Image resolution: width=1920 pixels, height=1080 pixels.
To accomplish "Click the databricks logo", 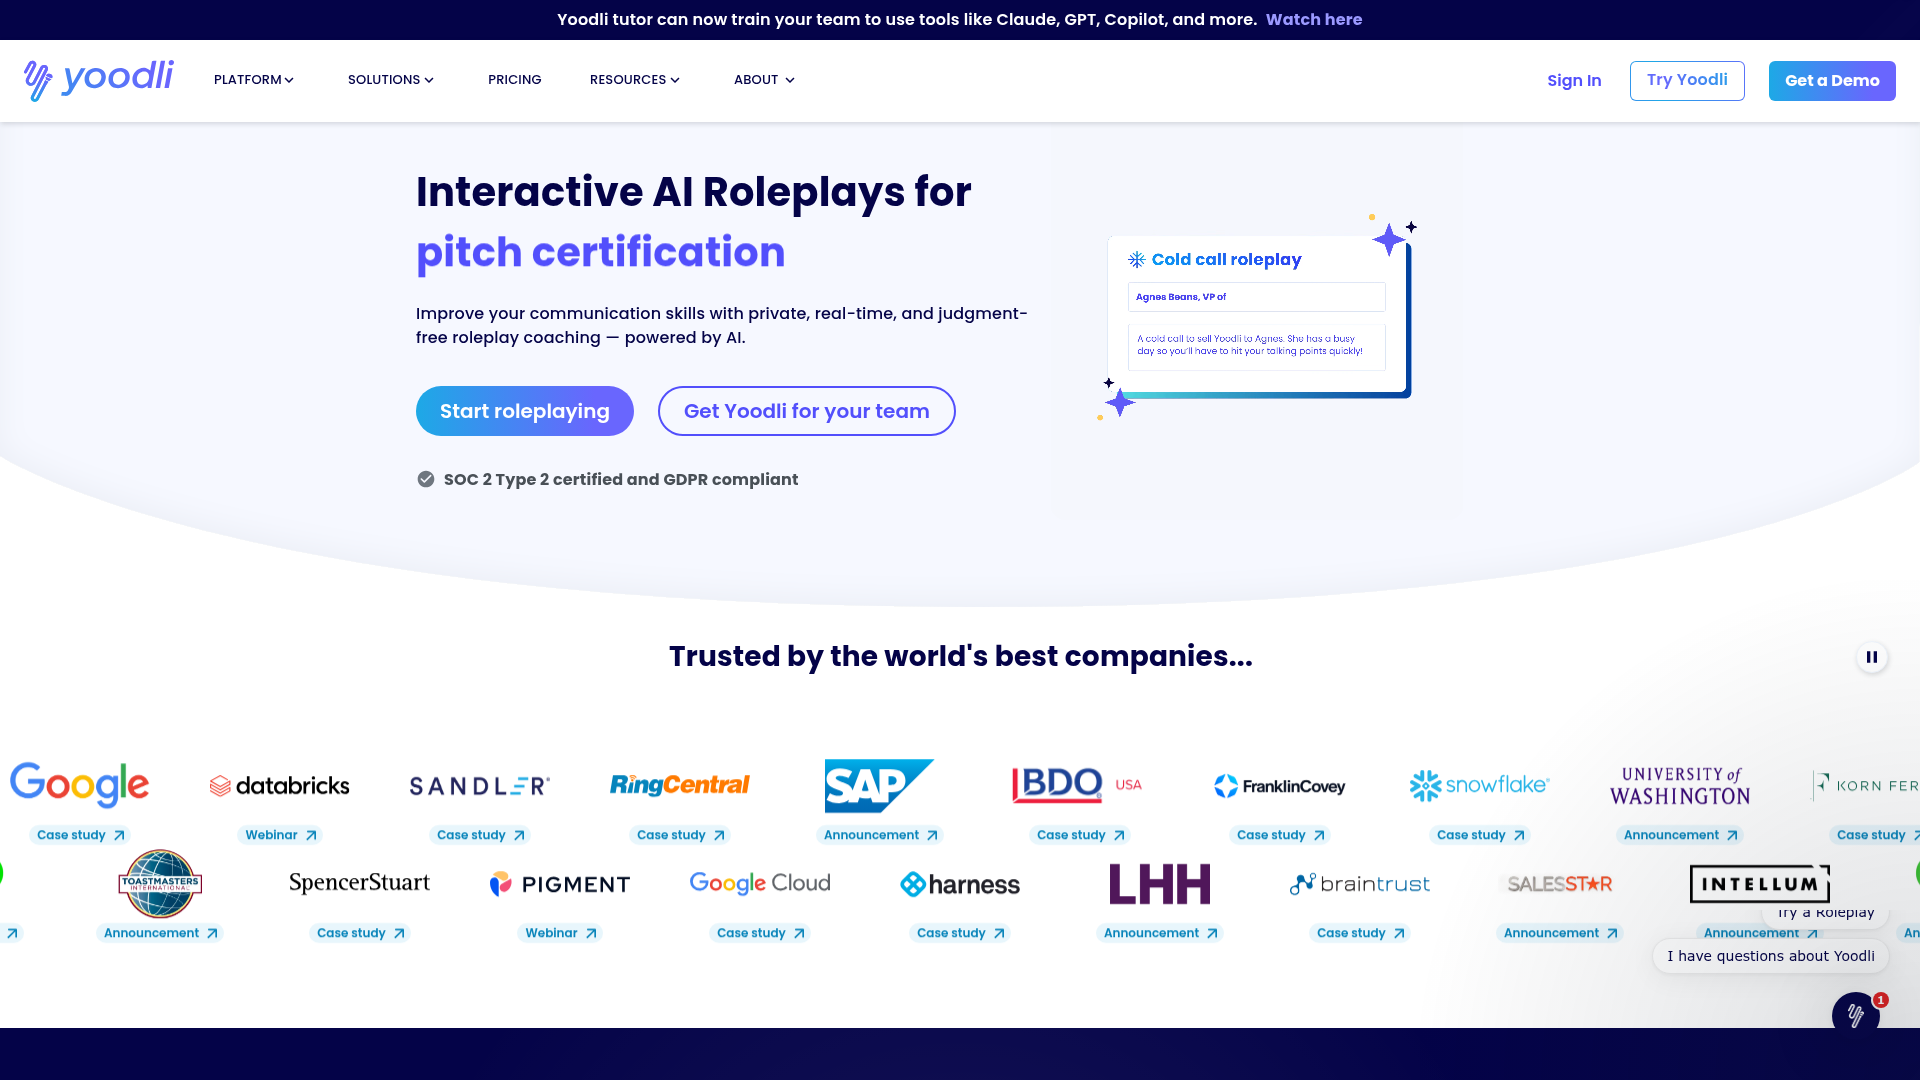I will 280,786.
